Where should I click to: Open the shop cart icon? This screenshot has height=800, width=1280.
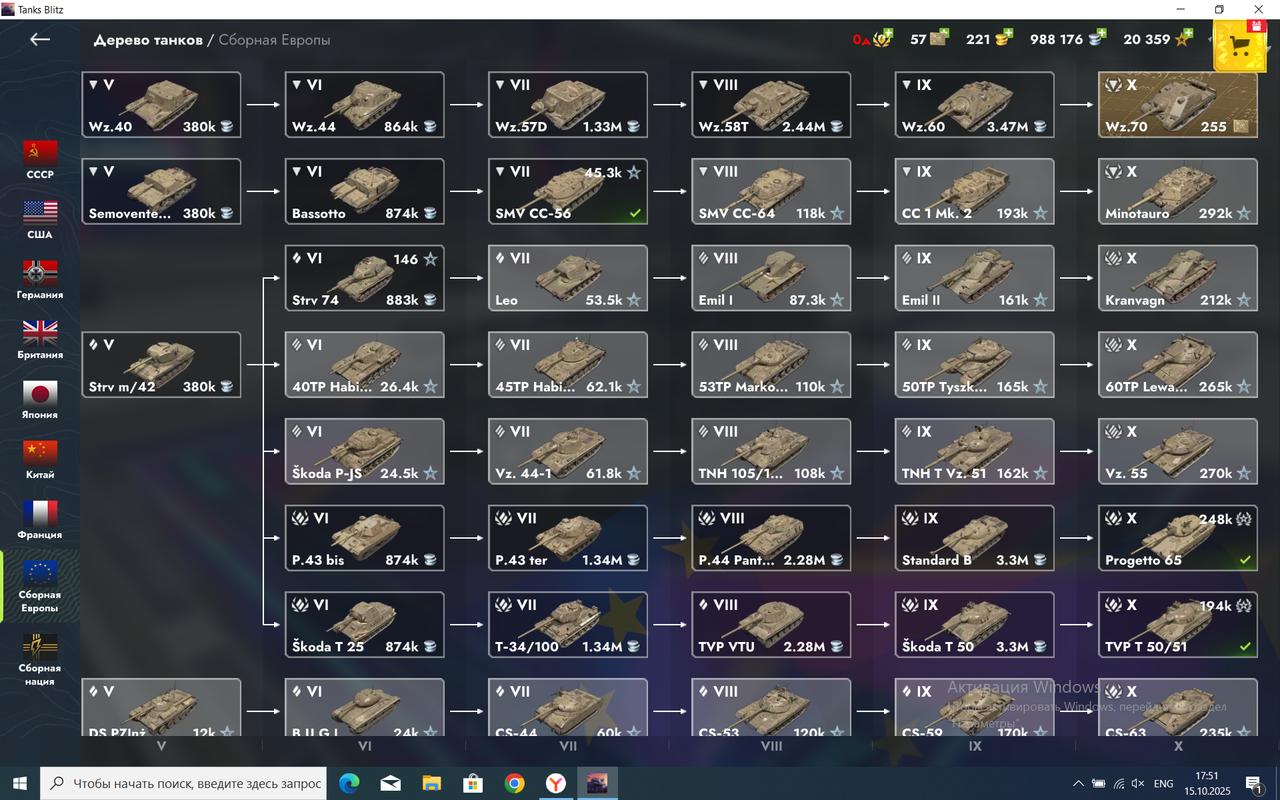tap(1239, 44)
